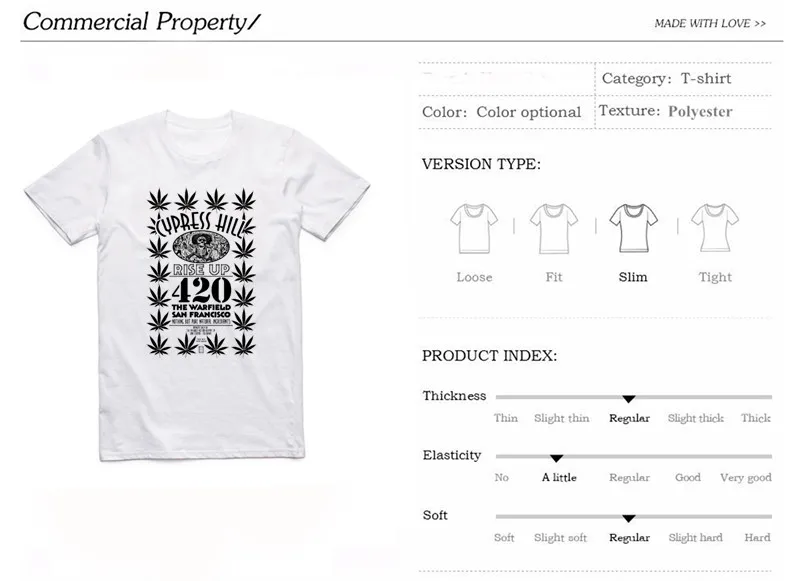The height and width of the screenshot is (581, 800).
Task: Choose the 'A little' elasticity label
Action: coord(559,477)
